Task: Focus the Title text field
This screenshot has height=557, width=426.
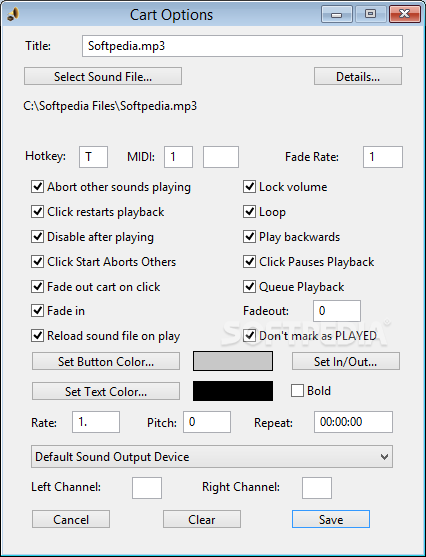Action: 242,46
